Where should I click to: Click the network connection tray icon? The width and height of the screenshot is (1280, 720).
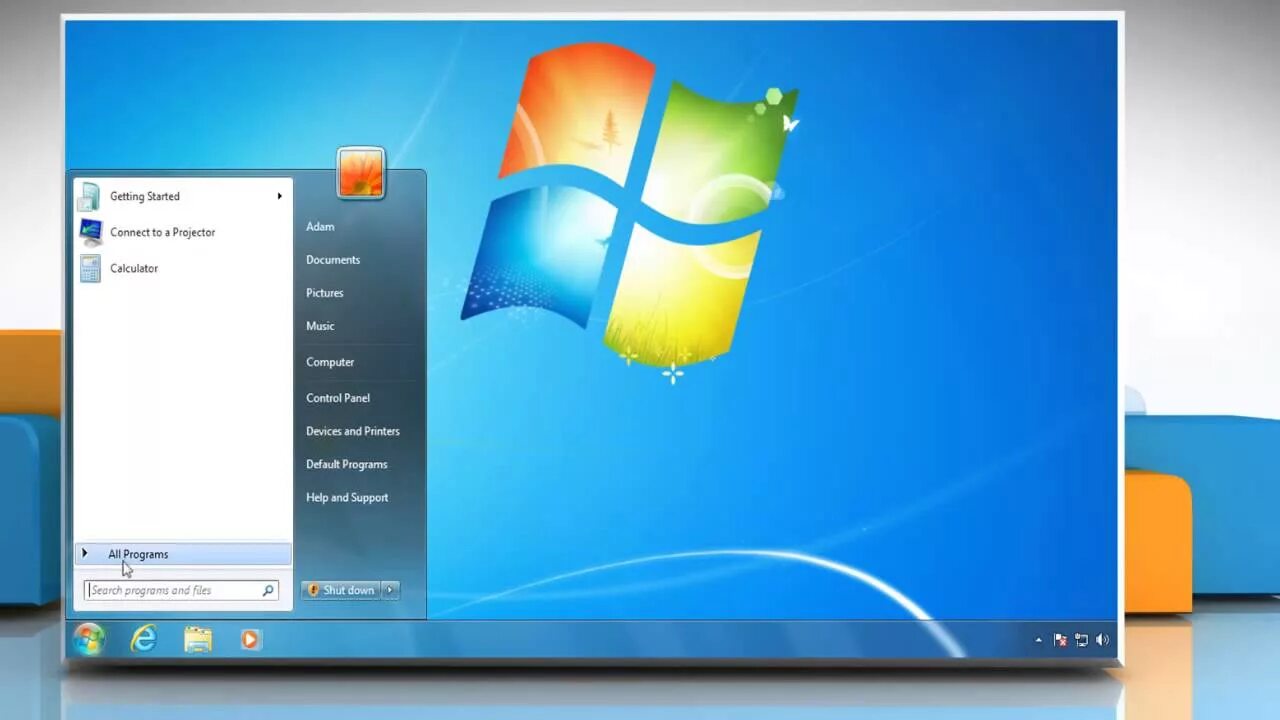point(1081,640)
